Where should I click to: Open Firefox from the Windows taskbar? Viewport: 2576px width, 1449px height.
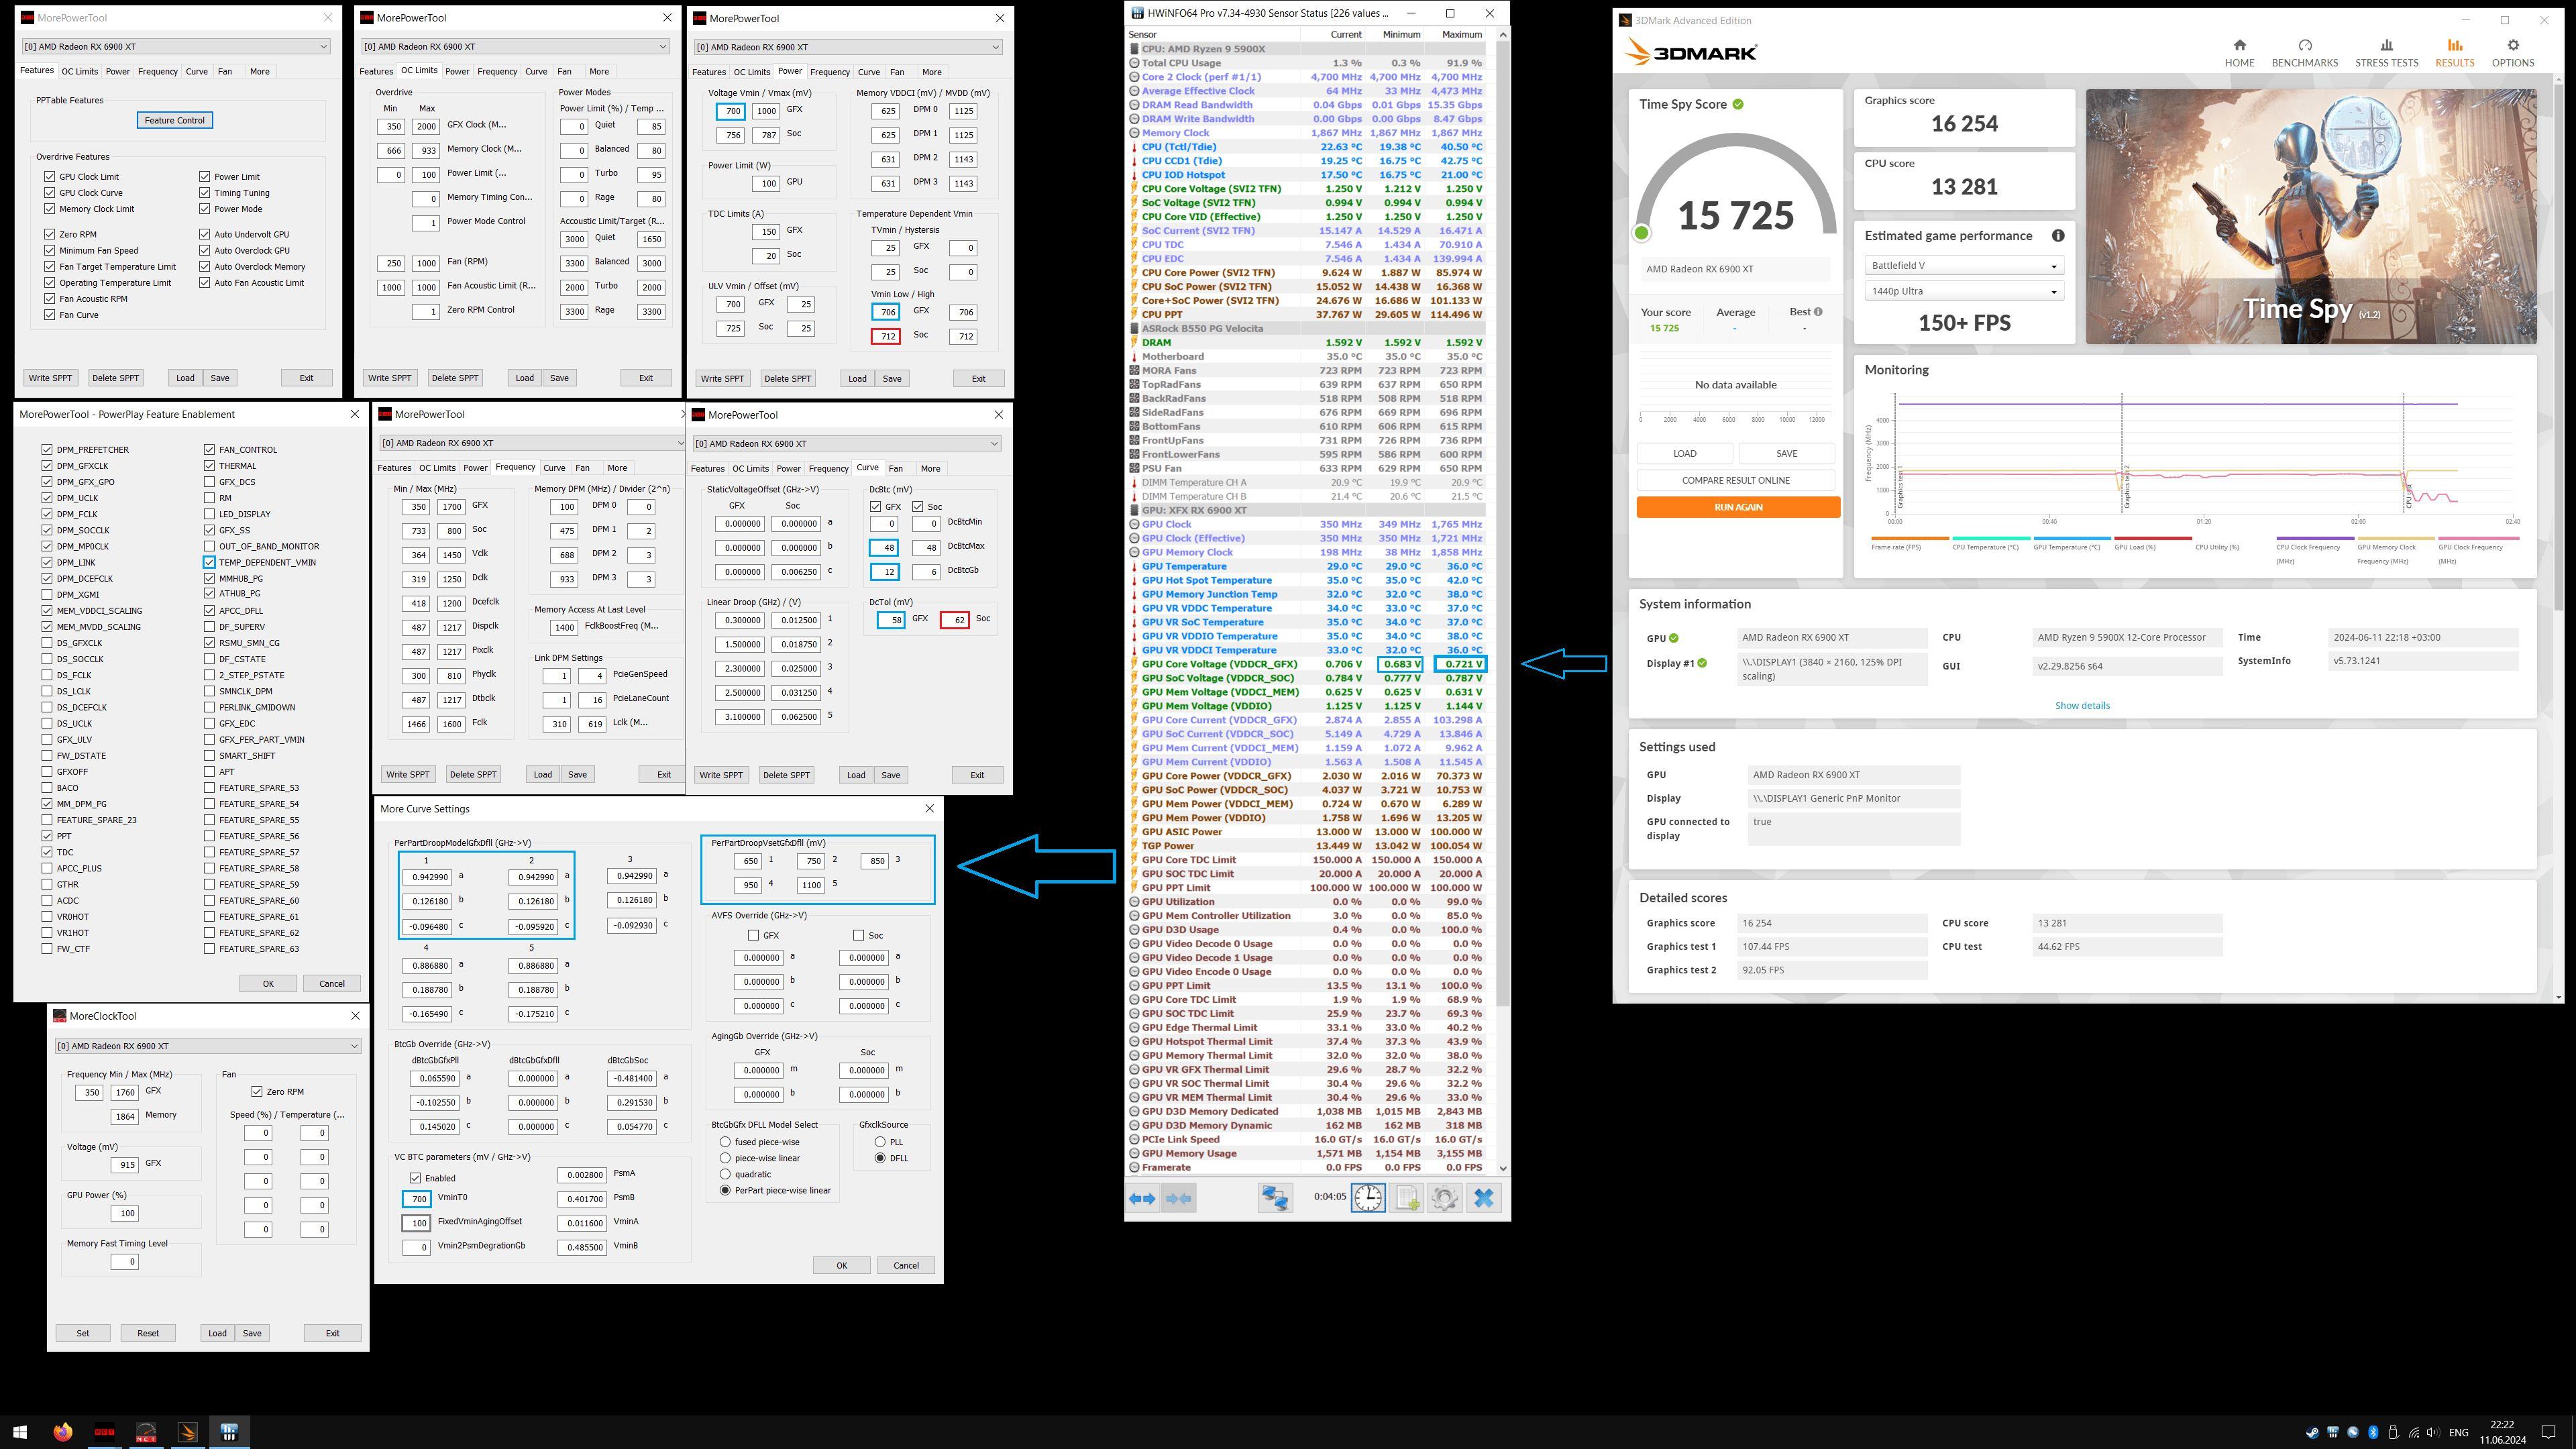click(x=62, y=1432)
